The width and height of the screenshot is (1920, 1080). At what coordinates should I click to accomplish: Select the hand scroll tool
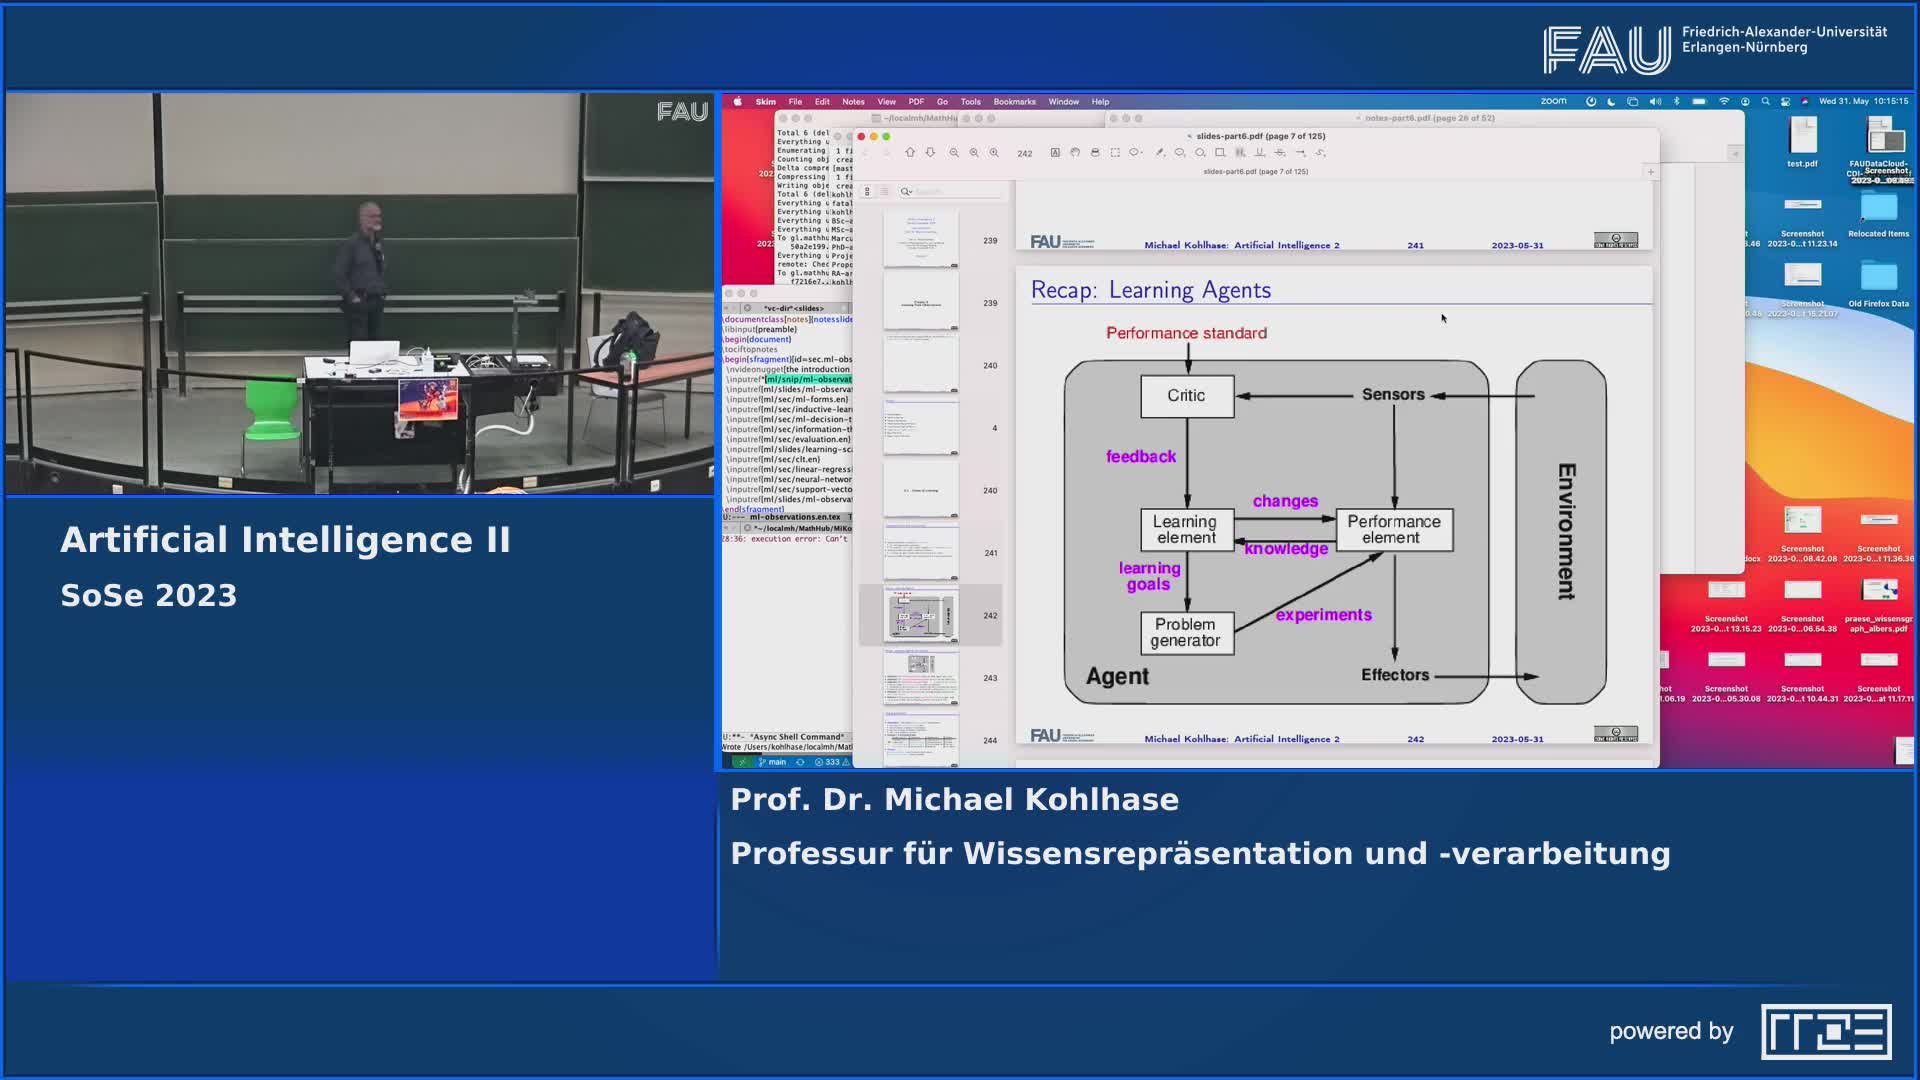point(1075,152)
